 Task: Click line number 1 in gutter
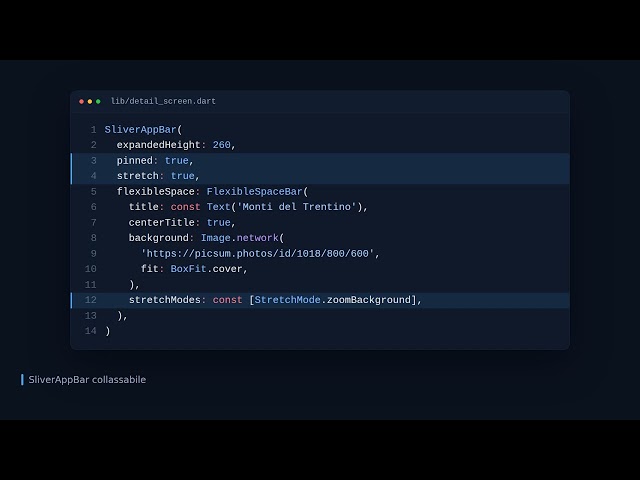click(x=93, y=130)
